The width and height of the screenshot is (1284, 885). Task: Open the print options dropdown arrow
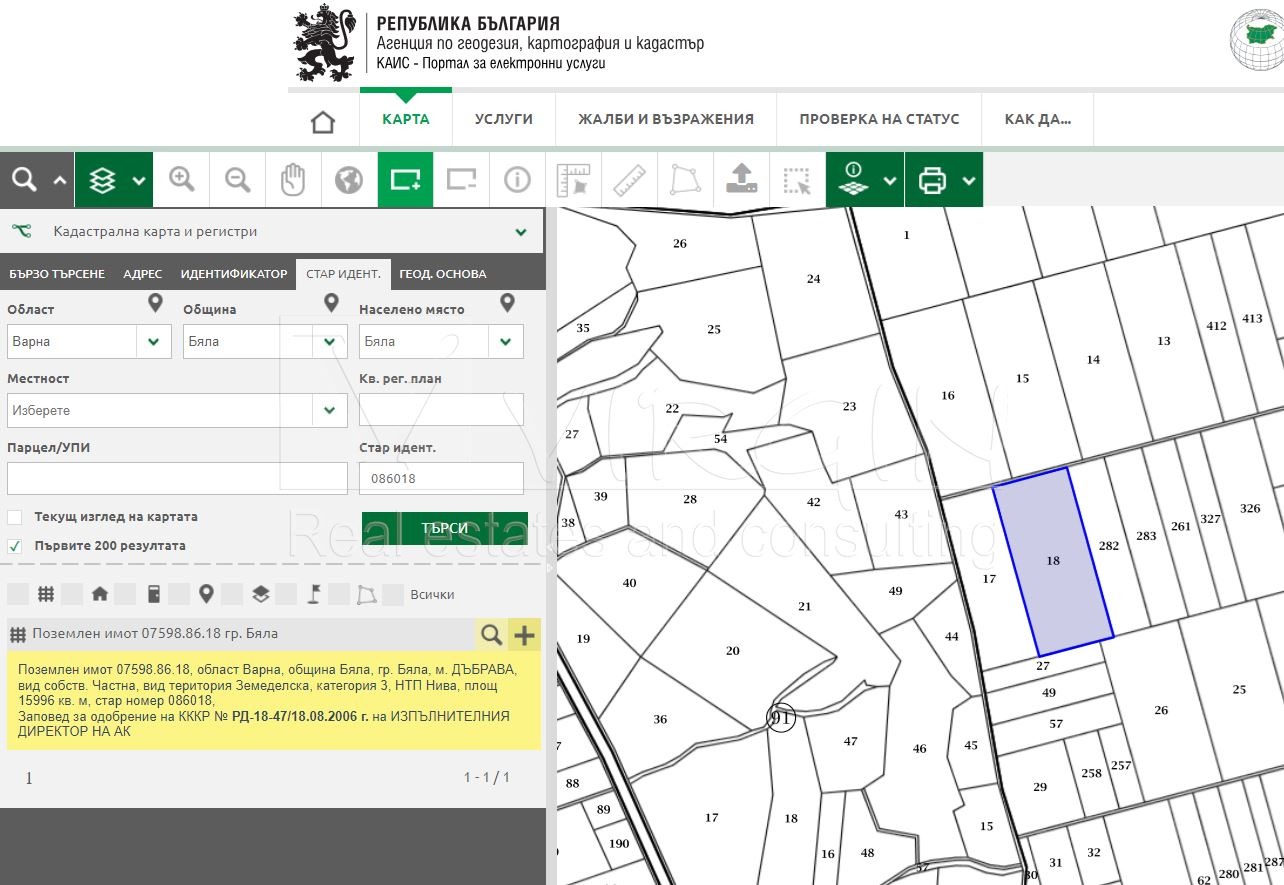coord(968,181)
